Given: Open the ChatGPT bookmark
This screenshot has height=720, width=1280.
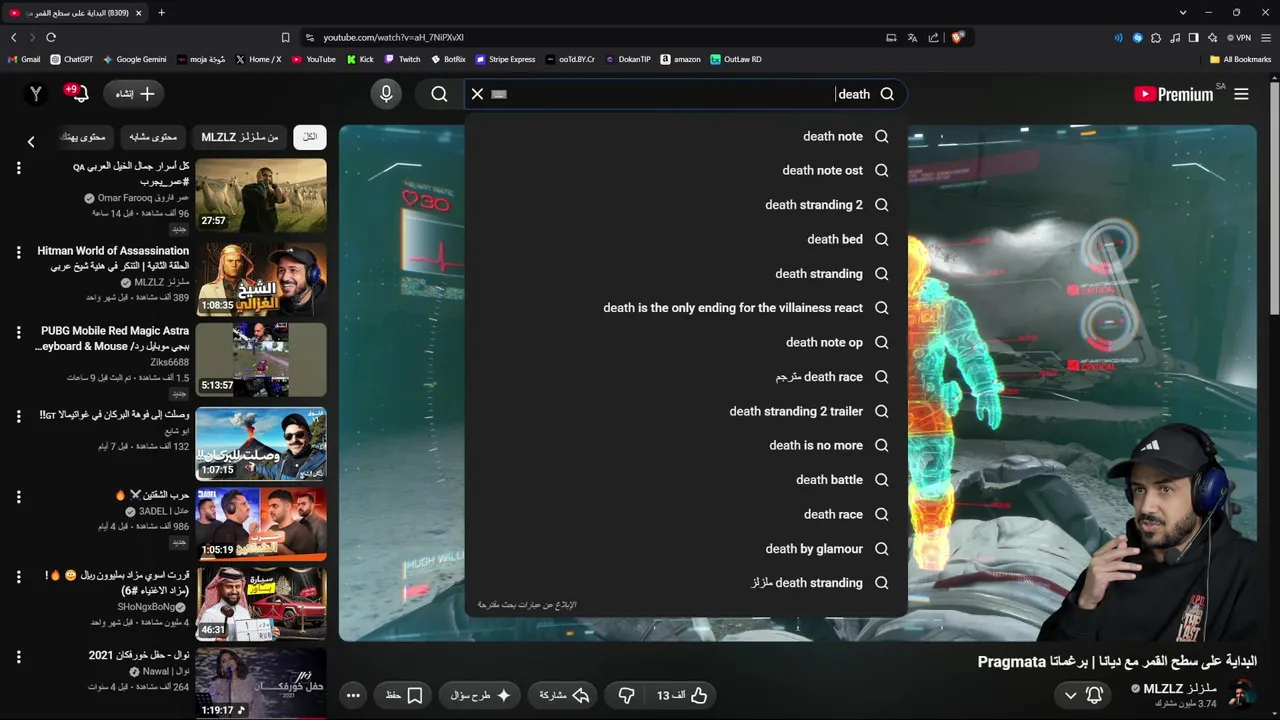Looking at the screenshot, I should [x=72, y=59].
